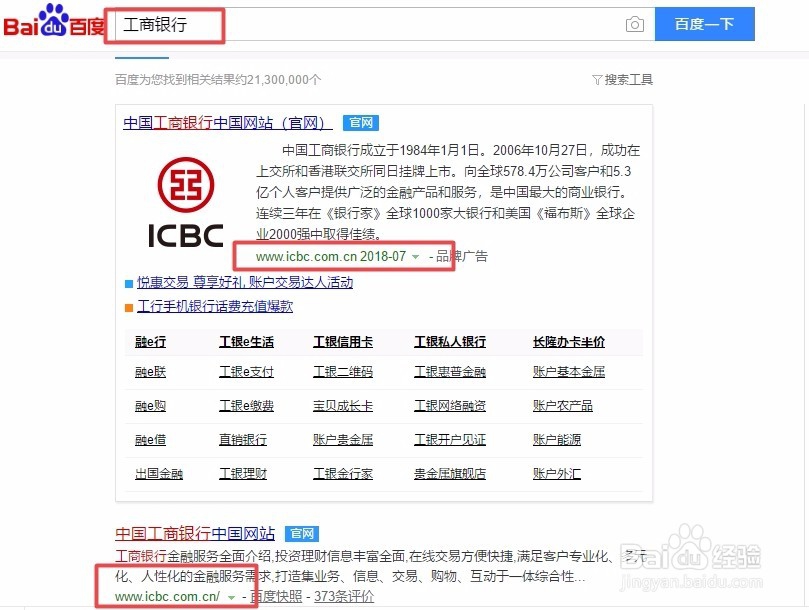The image size is (809, 610).
Task: Open second result 中国工商银行中国网站 title
Action: [x=195, y=533]
